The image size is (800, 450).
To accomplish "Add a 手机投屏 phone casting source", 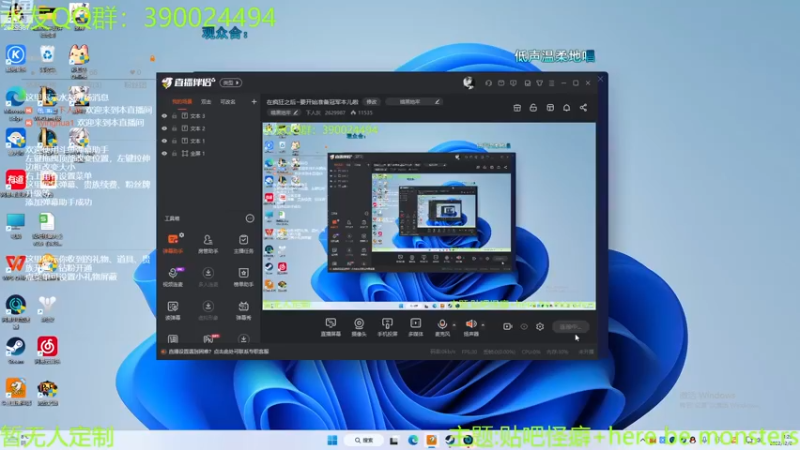I will [x=387, y=327].
